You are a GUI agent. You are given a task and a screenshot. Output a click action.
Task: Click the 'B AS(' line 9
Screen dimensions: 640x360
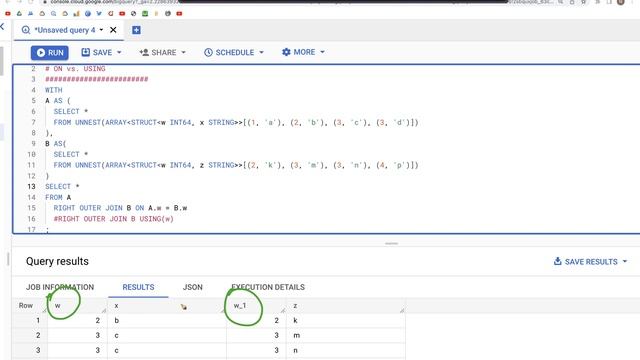pyautogui.click(x=56, y=144)
